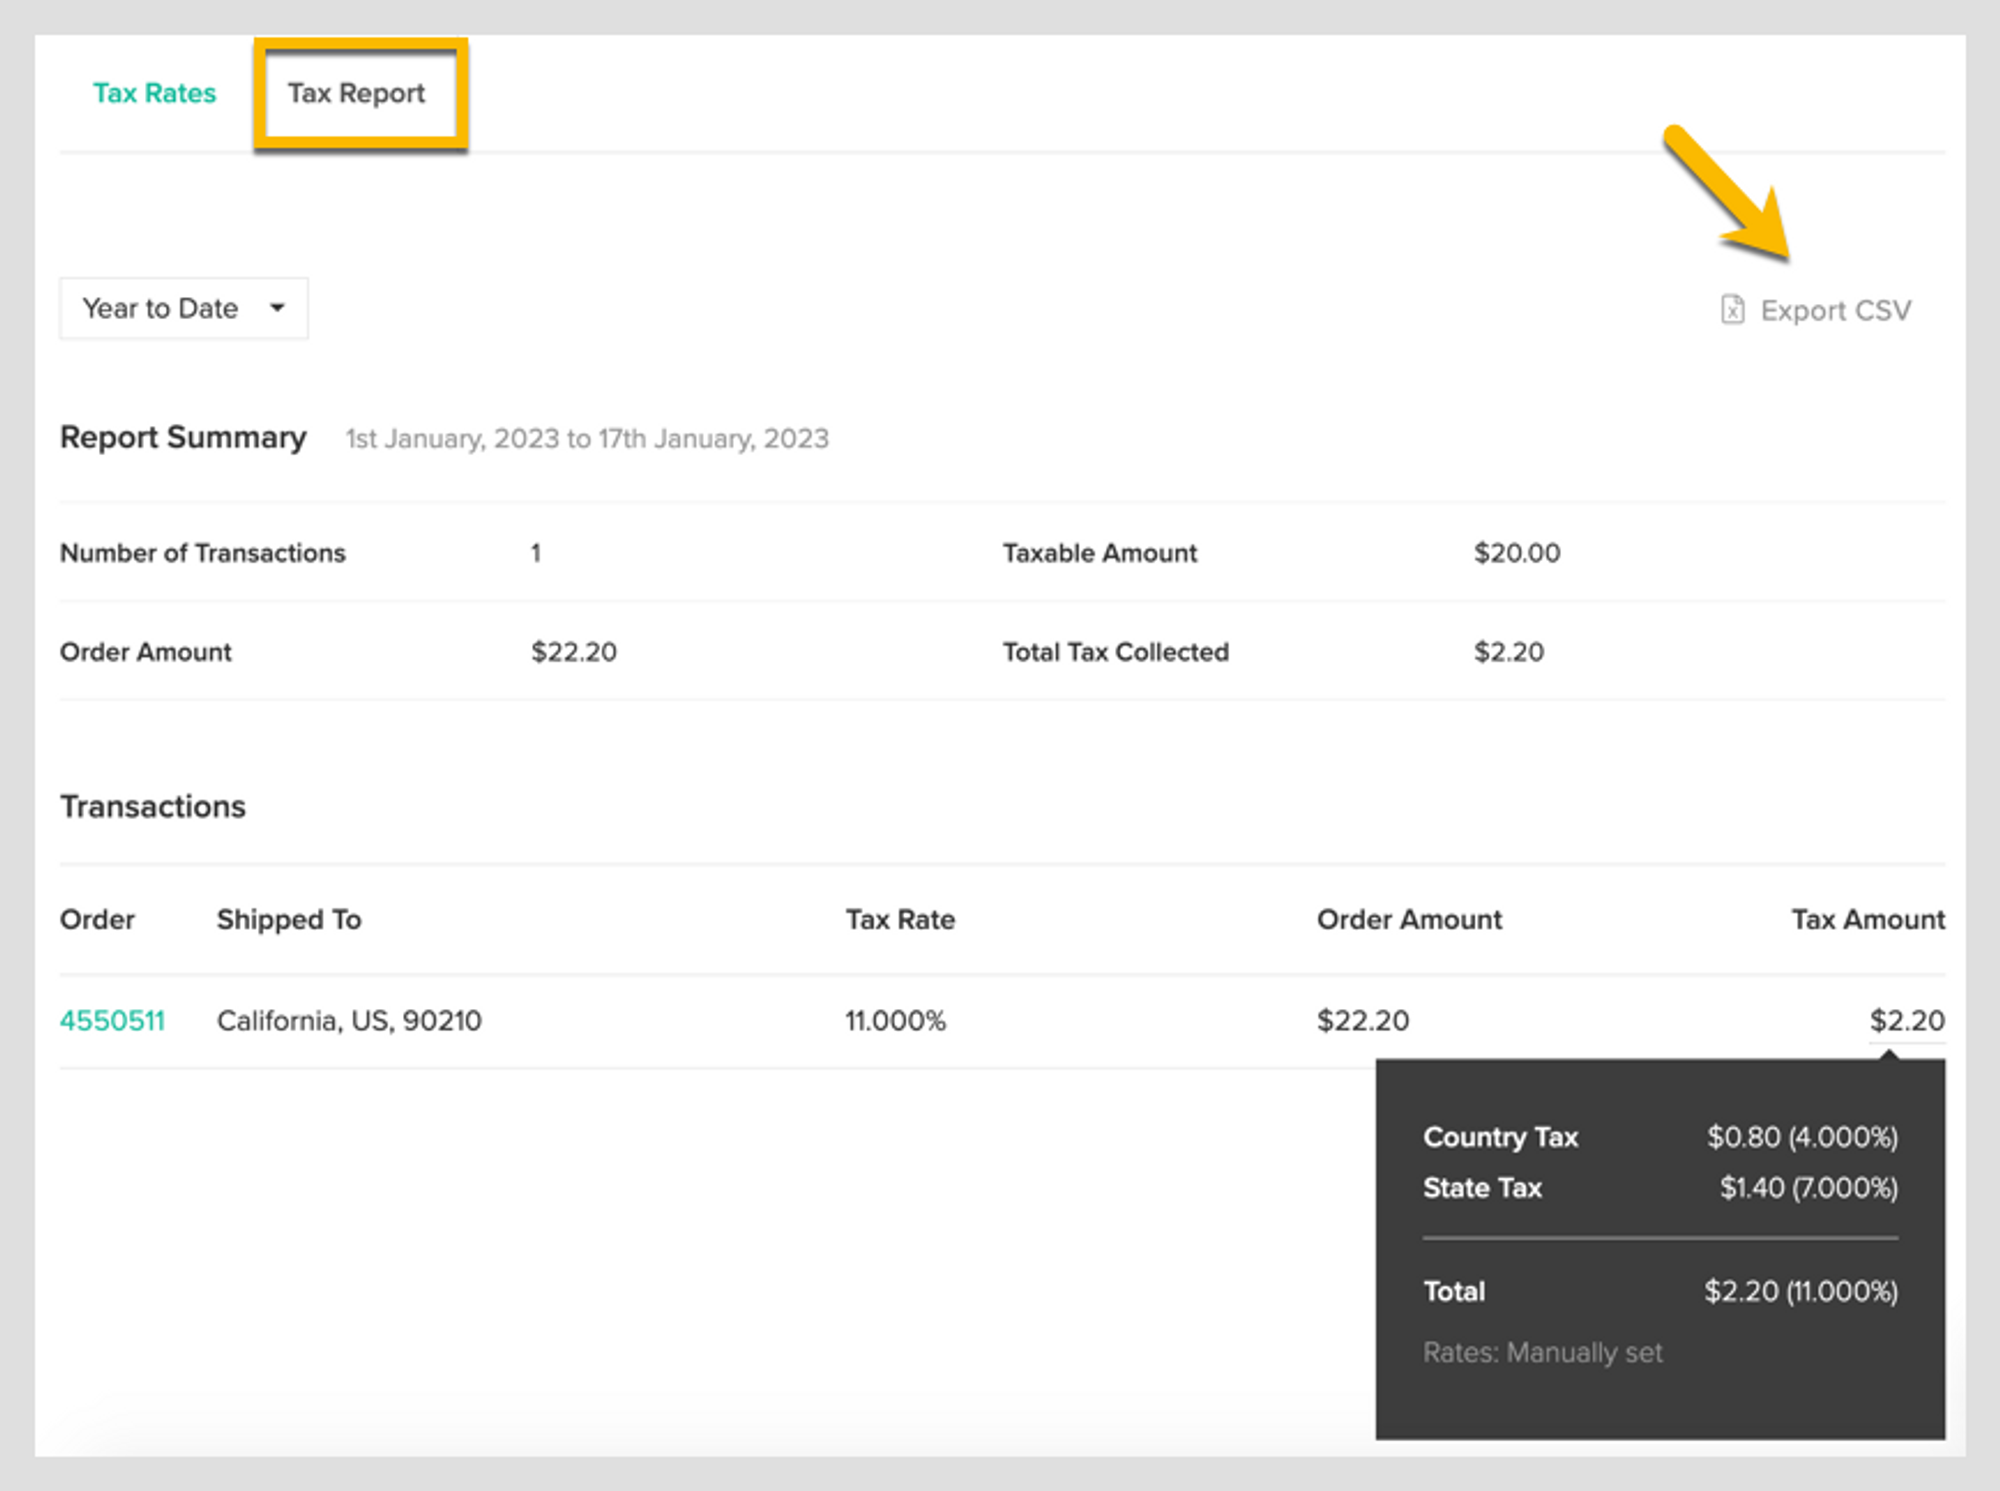Click Total Tax Collected value $2.20

[1508, 652]
